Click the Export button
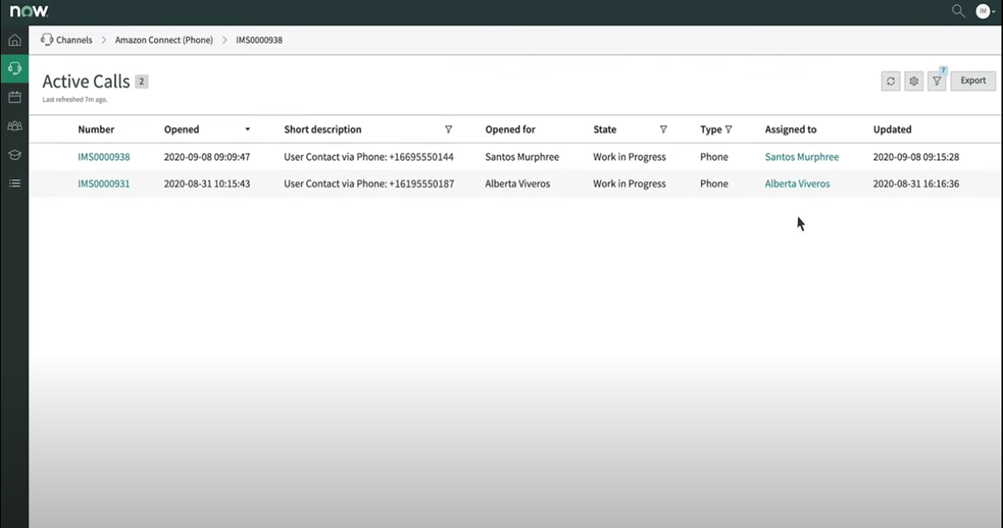 973,81
